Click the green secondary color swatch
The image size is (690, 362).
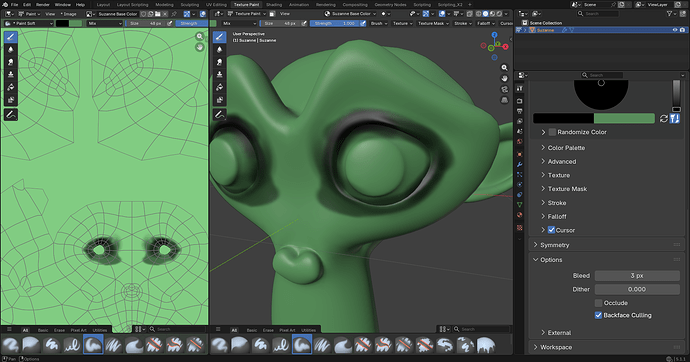tap(624, 118)
